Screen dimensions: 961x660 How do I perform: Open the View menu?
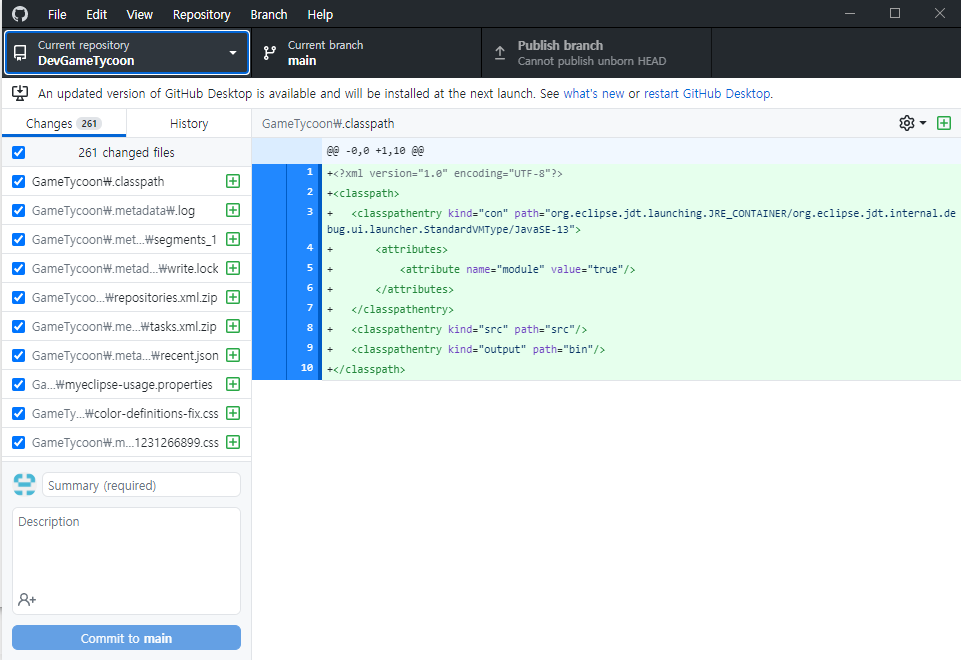coord(140,14)
